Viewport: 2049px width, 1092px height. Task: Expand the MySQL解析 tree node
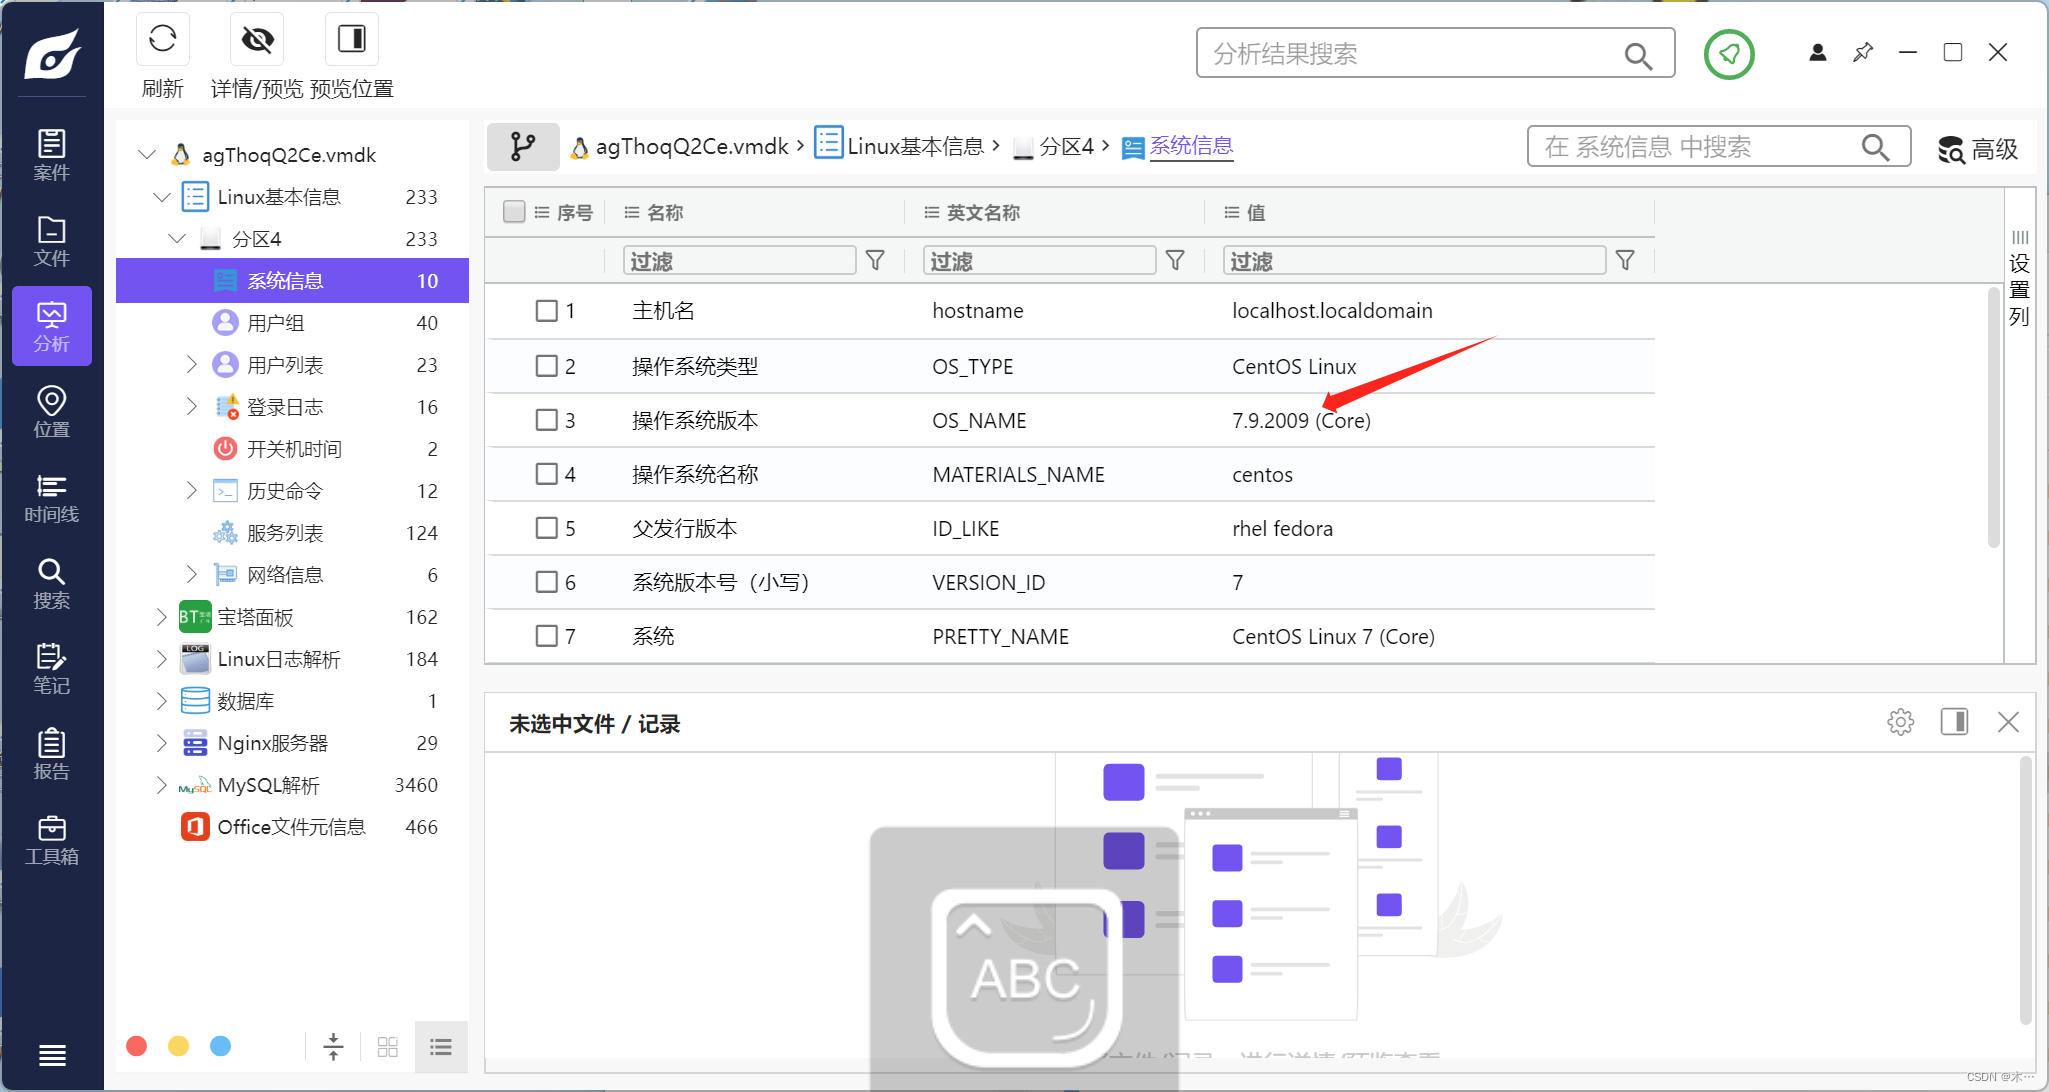[161, 785]
